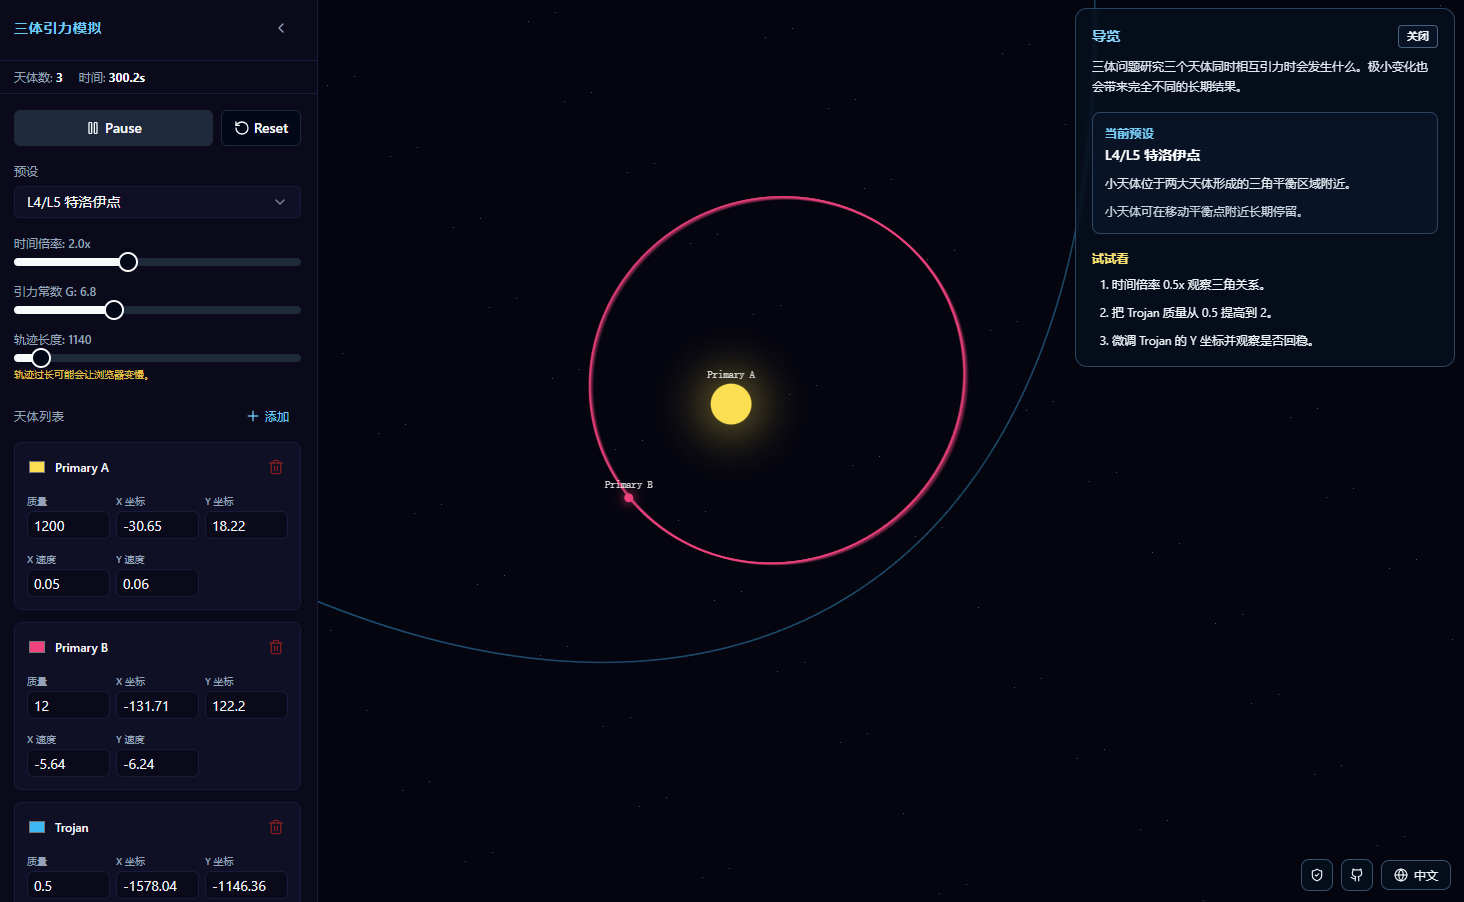Remove the Trojan body via trash icon

coord(276,827)
